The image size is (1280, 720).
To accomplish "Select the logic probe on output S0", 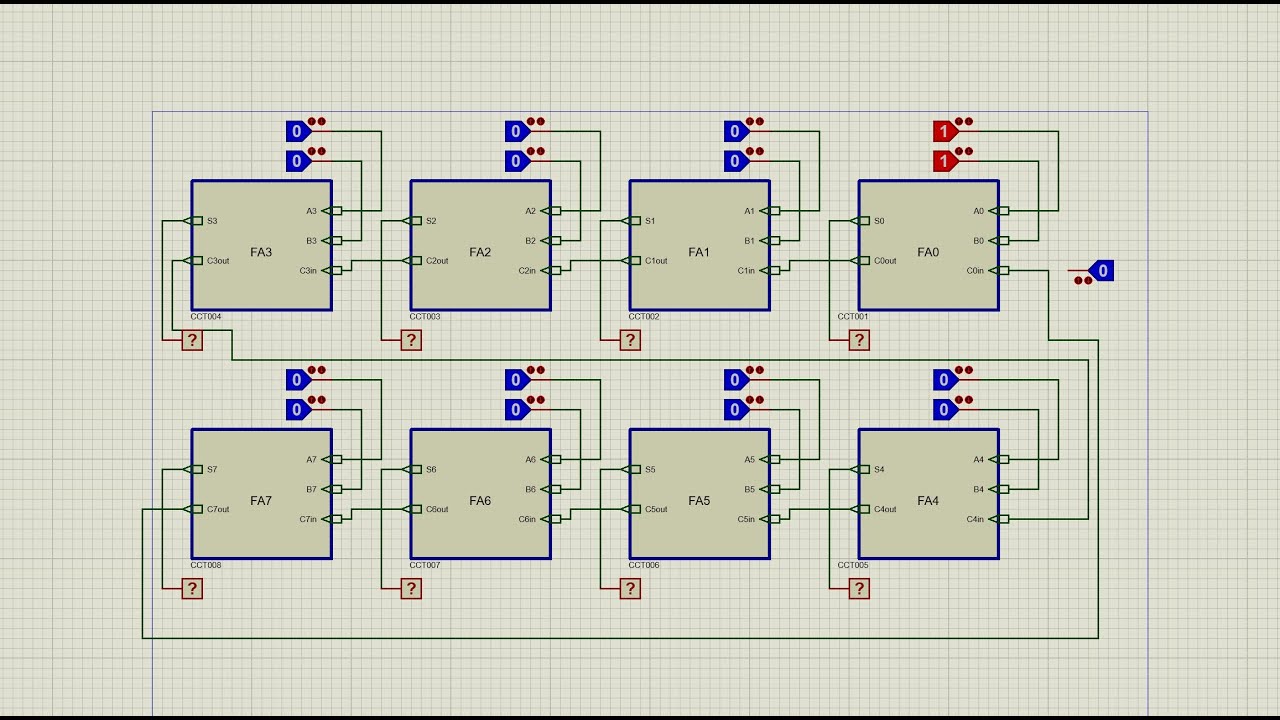I will (x=859, y=340).
